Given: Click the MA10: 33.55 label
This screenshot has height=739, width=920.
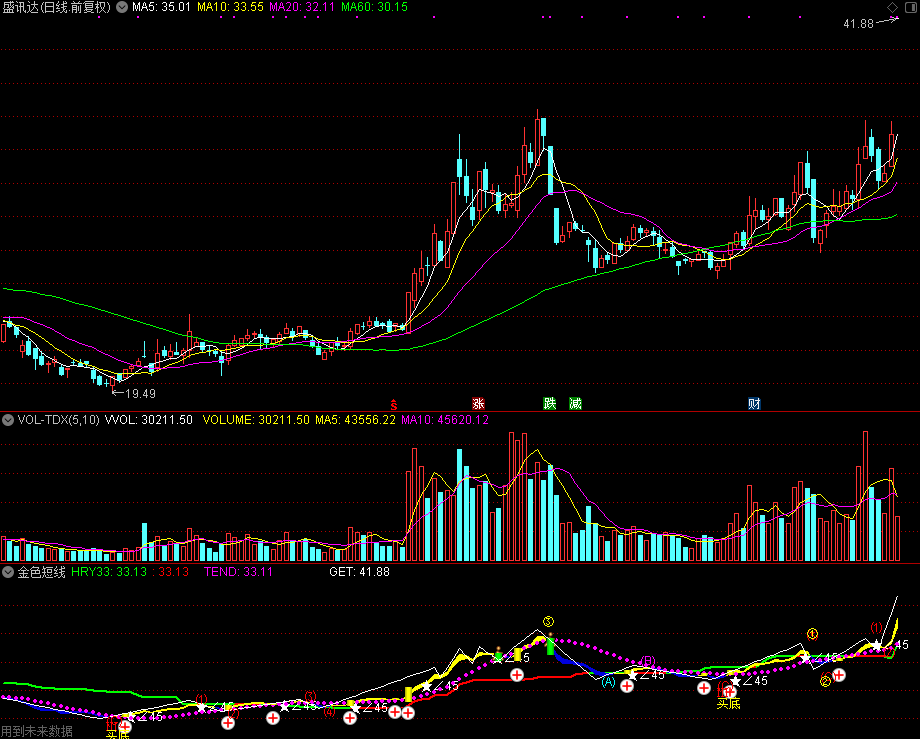Looking at the screenshot, I should (x=230, y=7).
